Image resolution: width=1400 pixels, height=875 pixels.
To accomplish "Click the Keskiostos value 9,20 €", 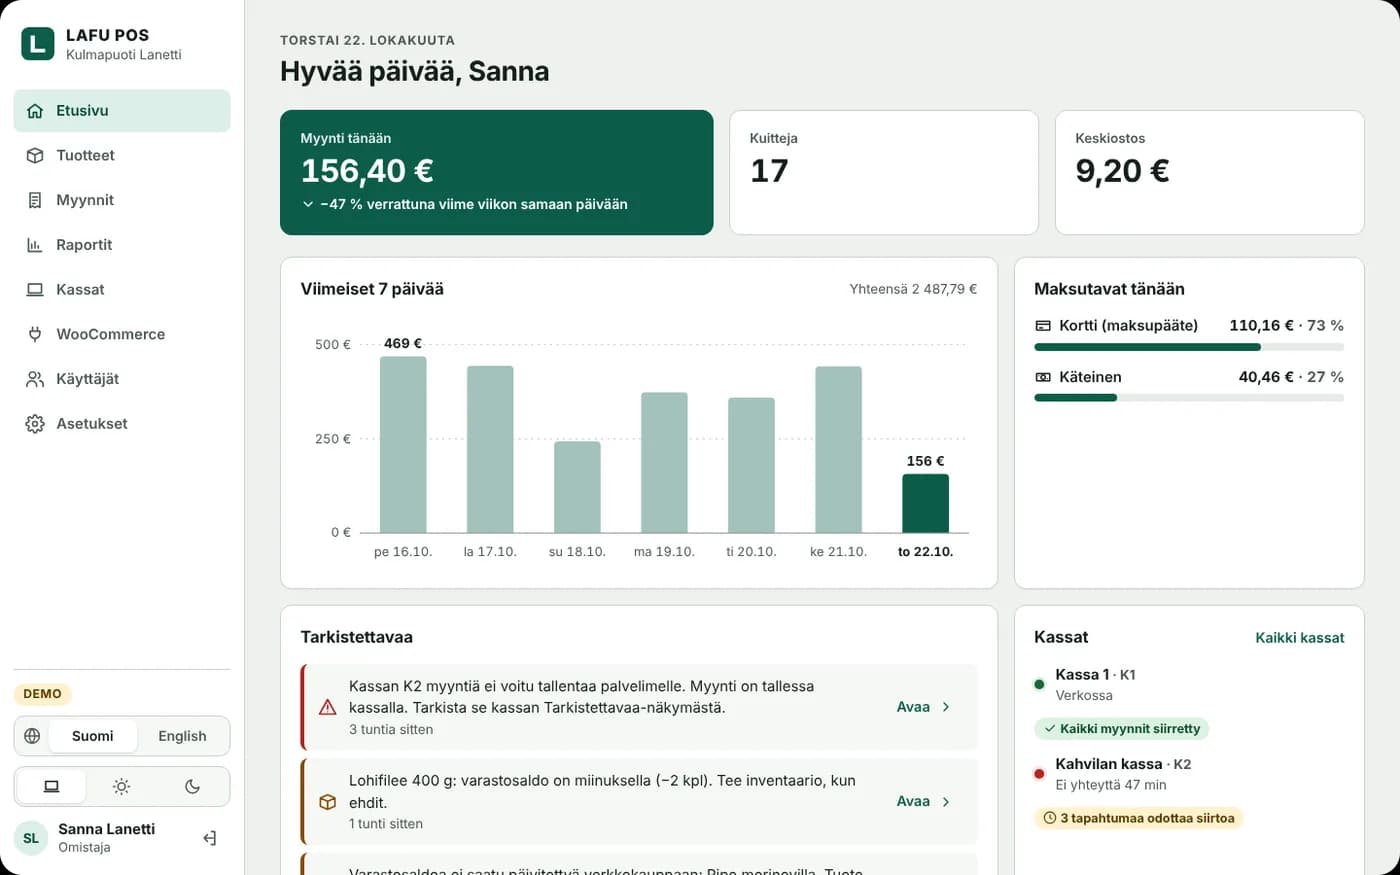I will pyautogui.click(x=1122, y=171).
